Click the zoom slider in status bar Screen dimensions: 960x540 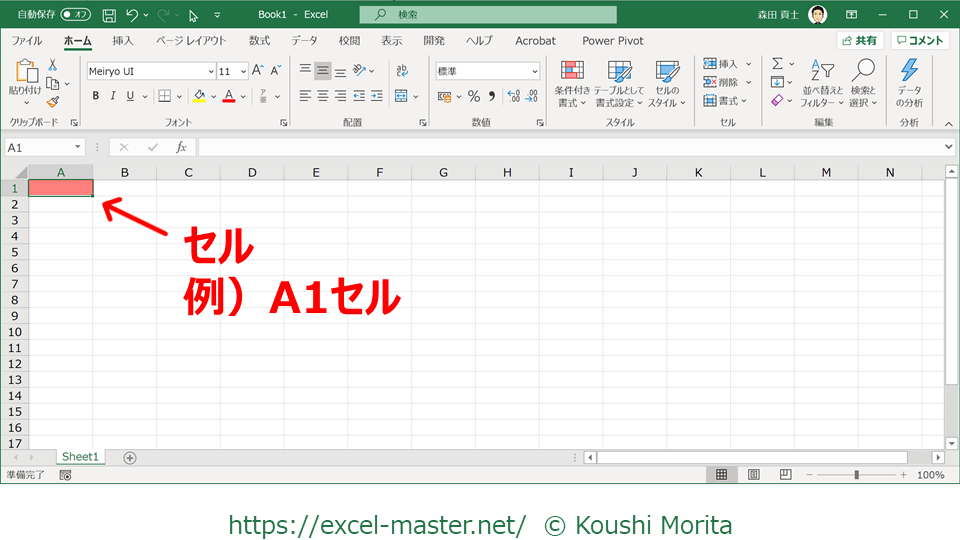(856, 475)
